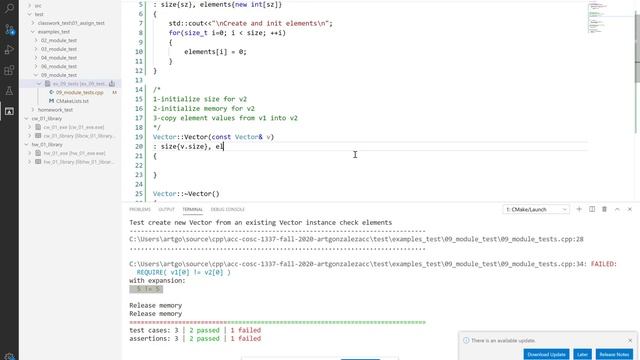Dismiss the update notification

(x=630, y=340)
